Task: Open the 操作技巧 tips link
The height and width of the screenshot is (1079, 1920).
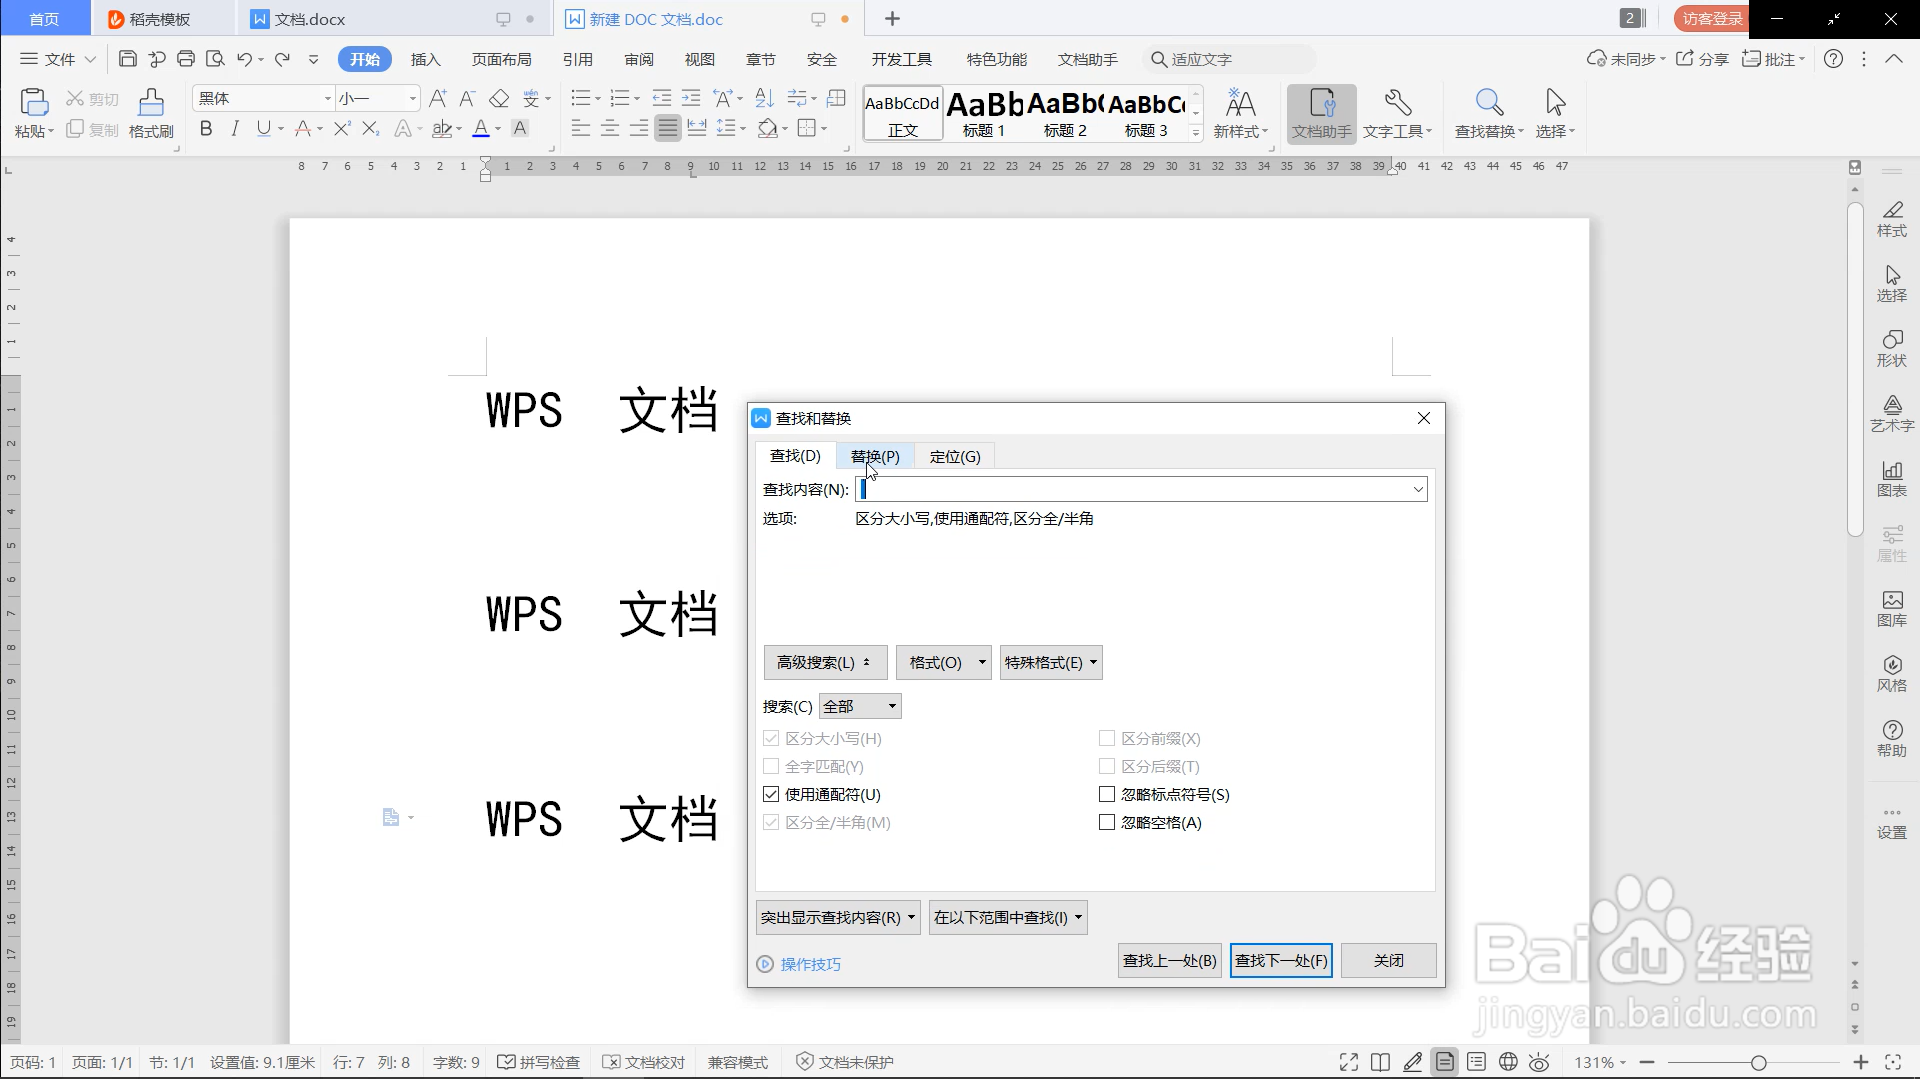Action: point(809,964)
